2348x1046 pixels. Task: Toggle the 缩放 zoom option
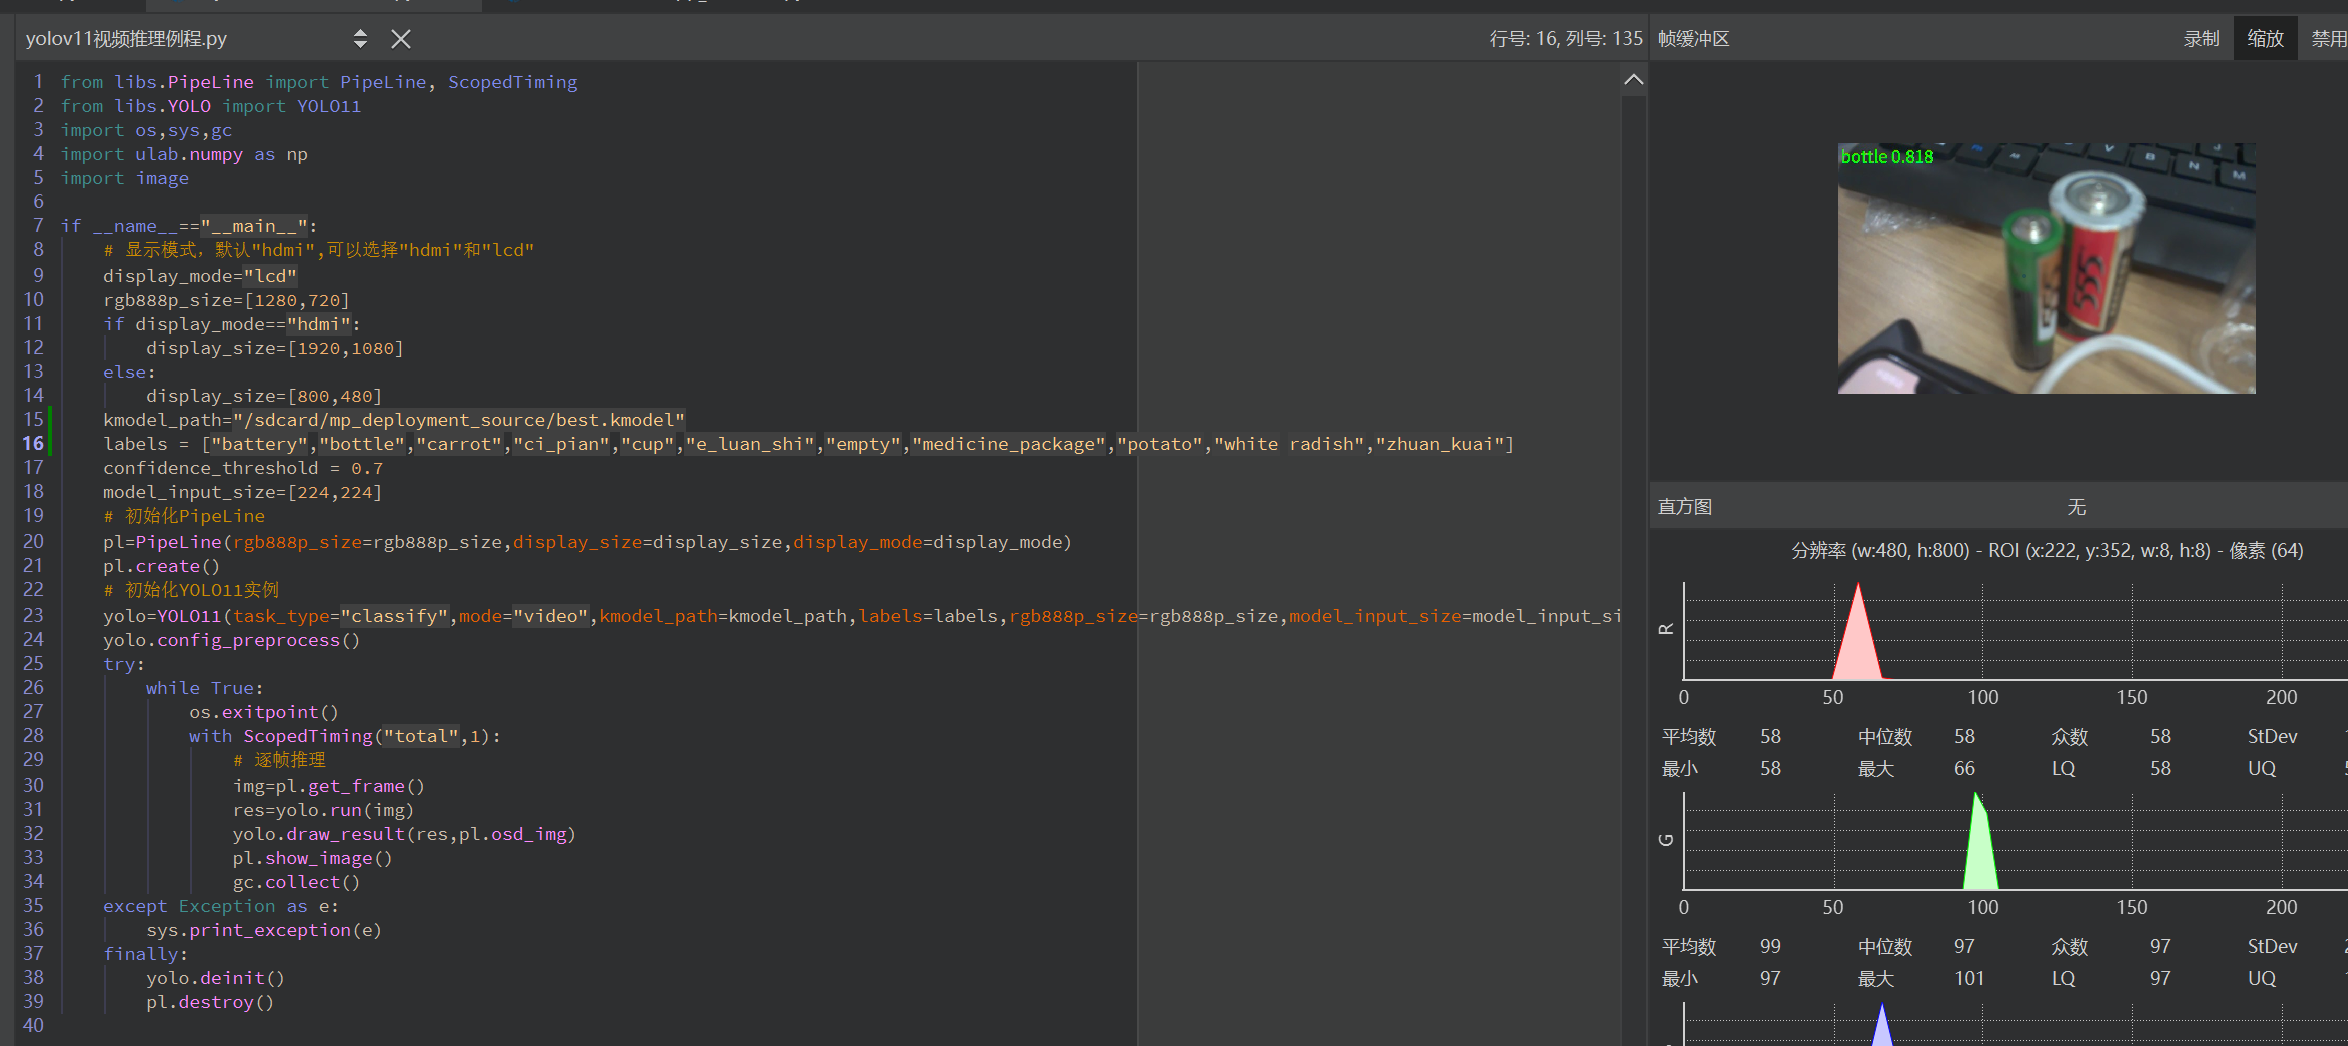tap(2265, 39)
